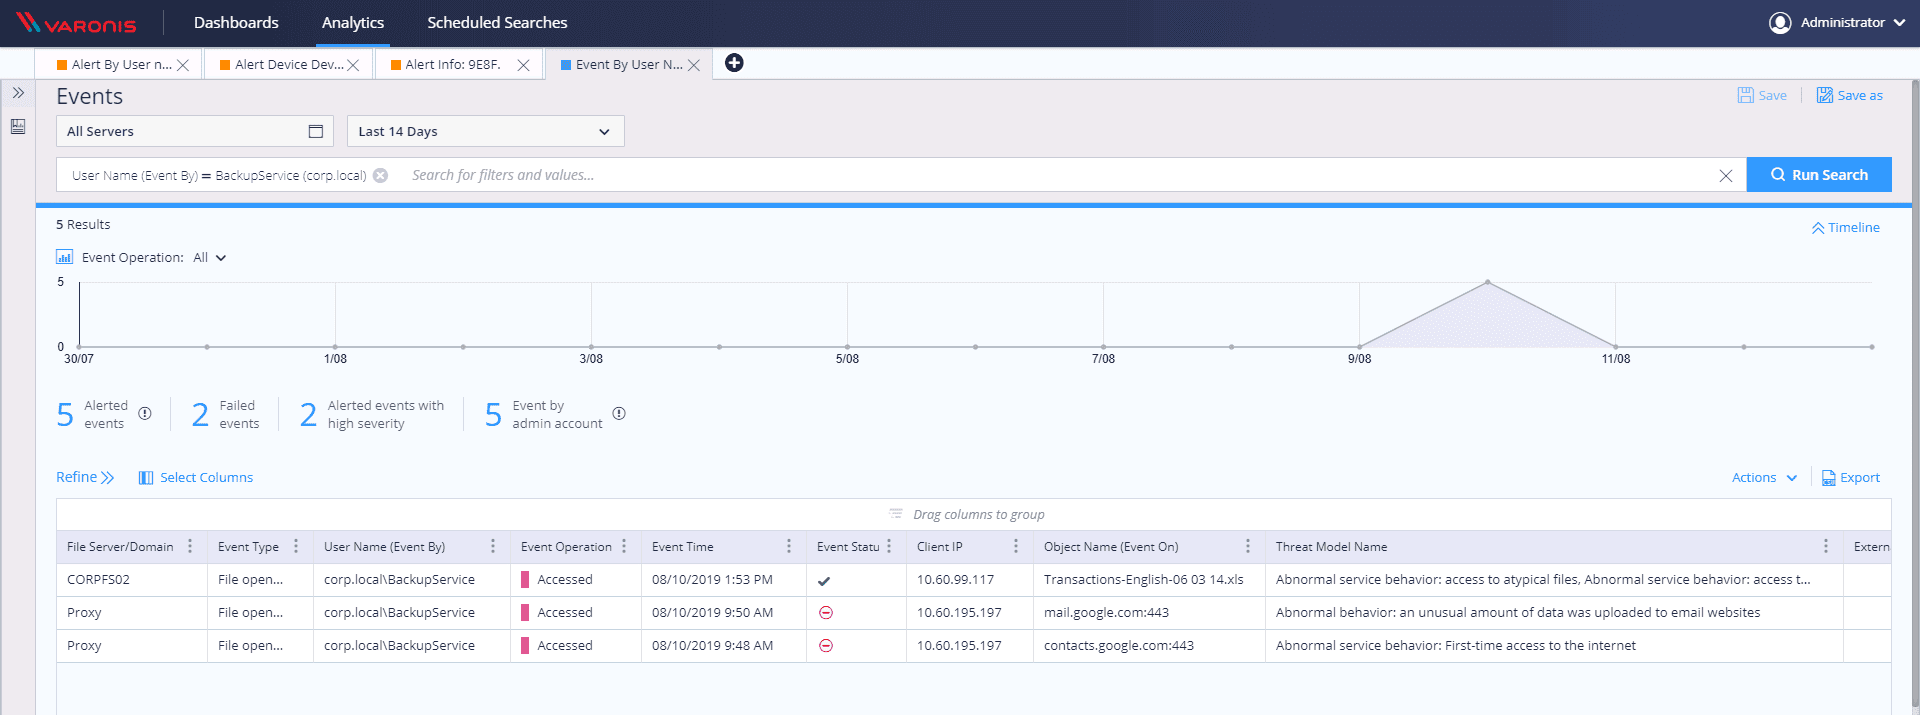The image size is (1920, 715).
Task: Show info for Alerted events count
Action: coord(145,414)
